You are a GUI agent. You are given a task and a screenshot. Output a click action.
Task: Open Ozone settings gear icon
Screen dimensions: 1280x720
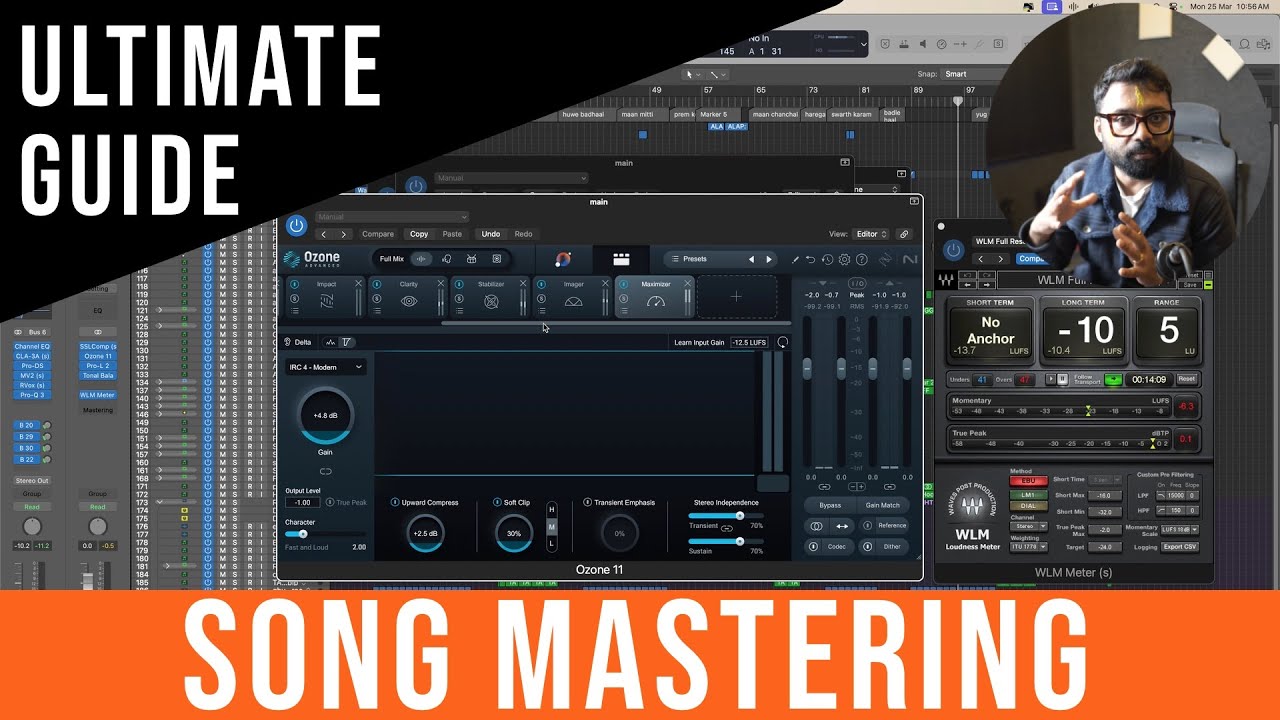pyautogui.click(x=845, y=260)
